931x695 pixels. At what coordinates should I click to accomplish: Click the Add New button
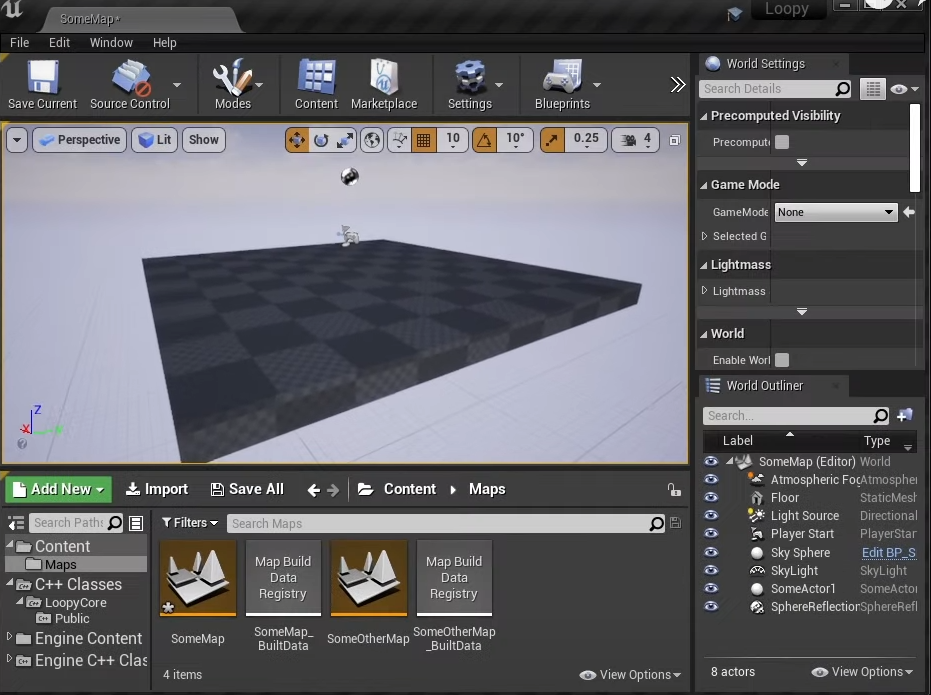click(x=59, y=489)
